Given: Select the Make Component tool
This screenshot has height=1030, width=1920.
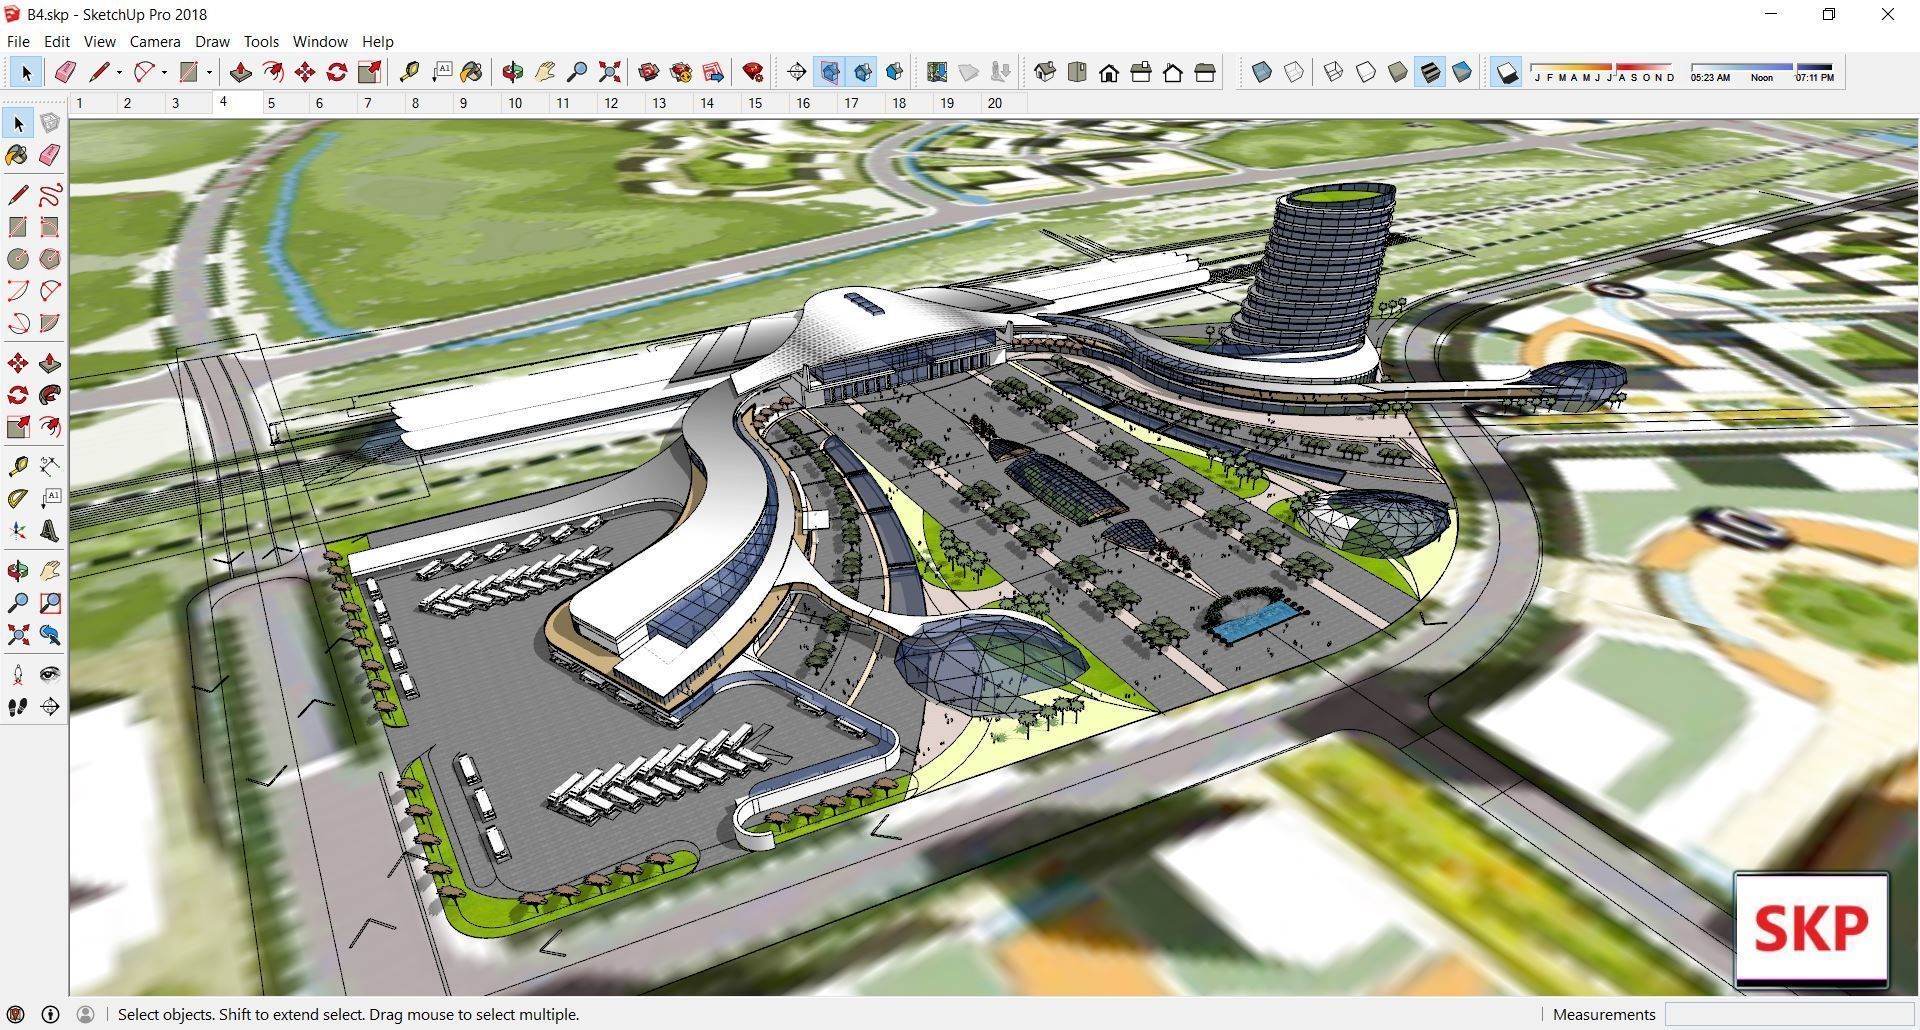Looking at the screenshot, I should 50,123.
